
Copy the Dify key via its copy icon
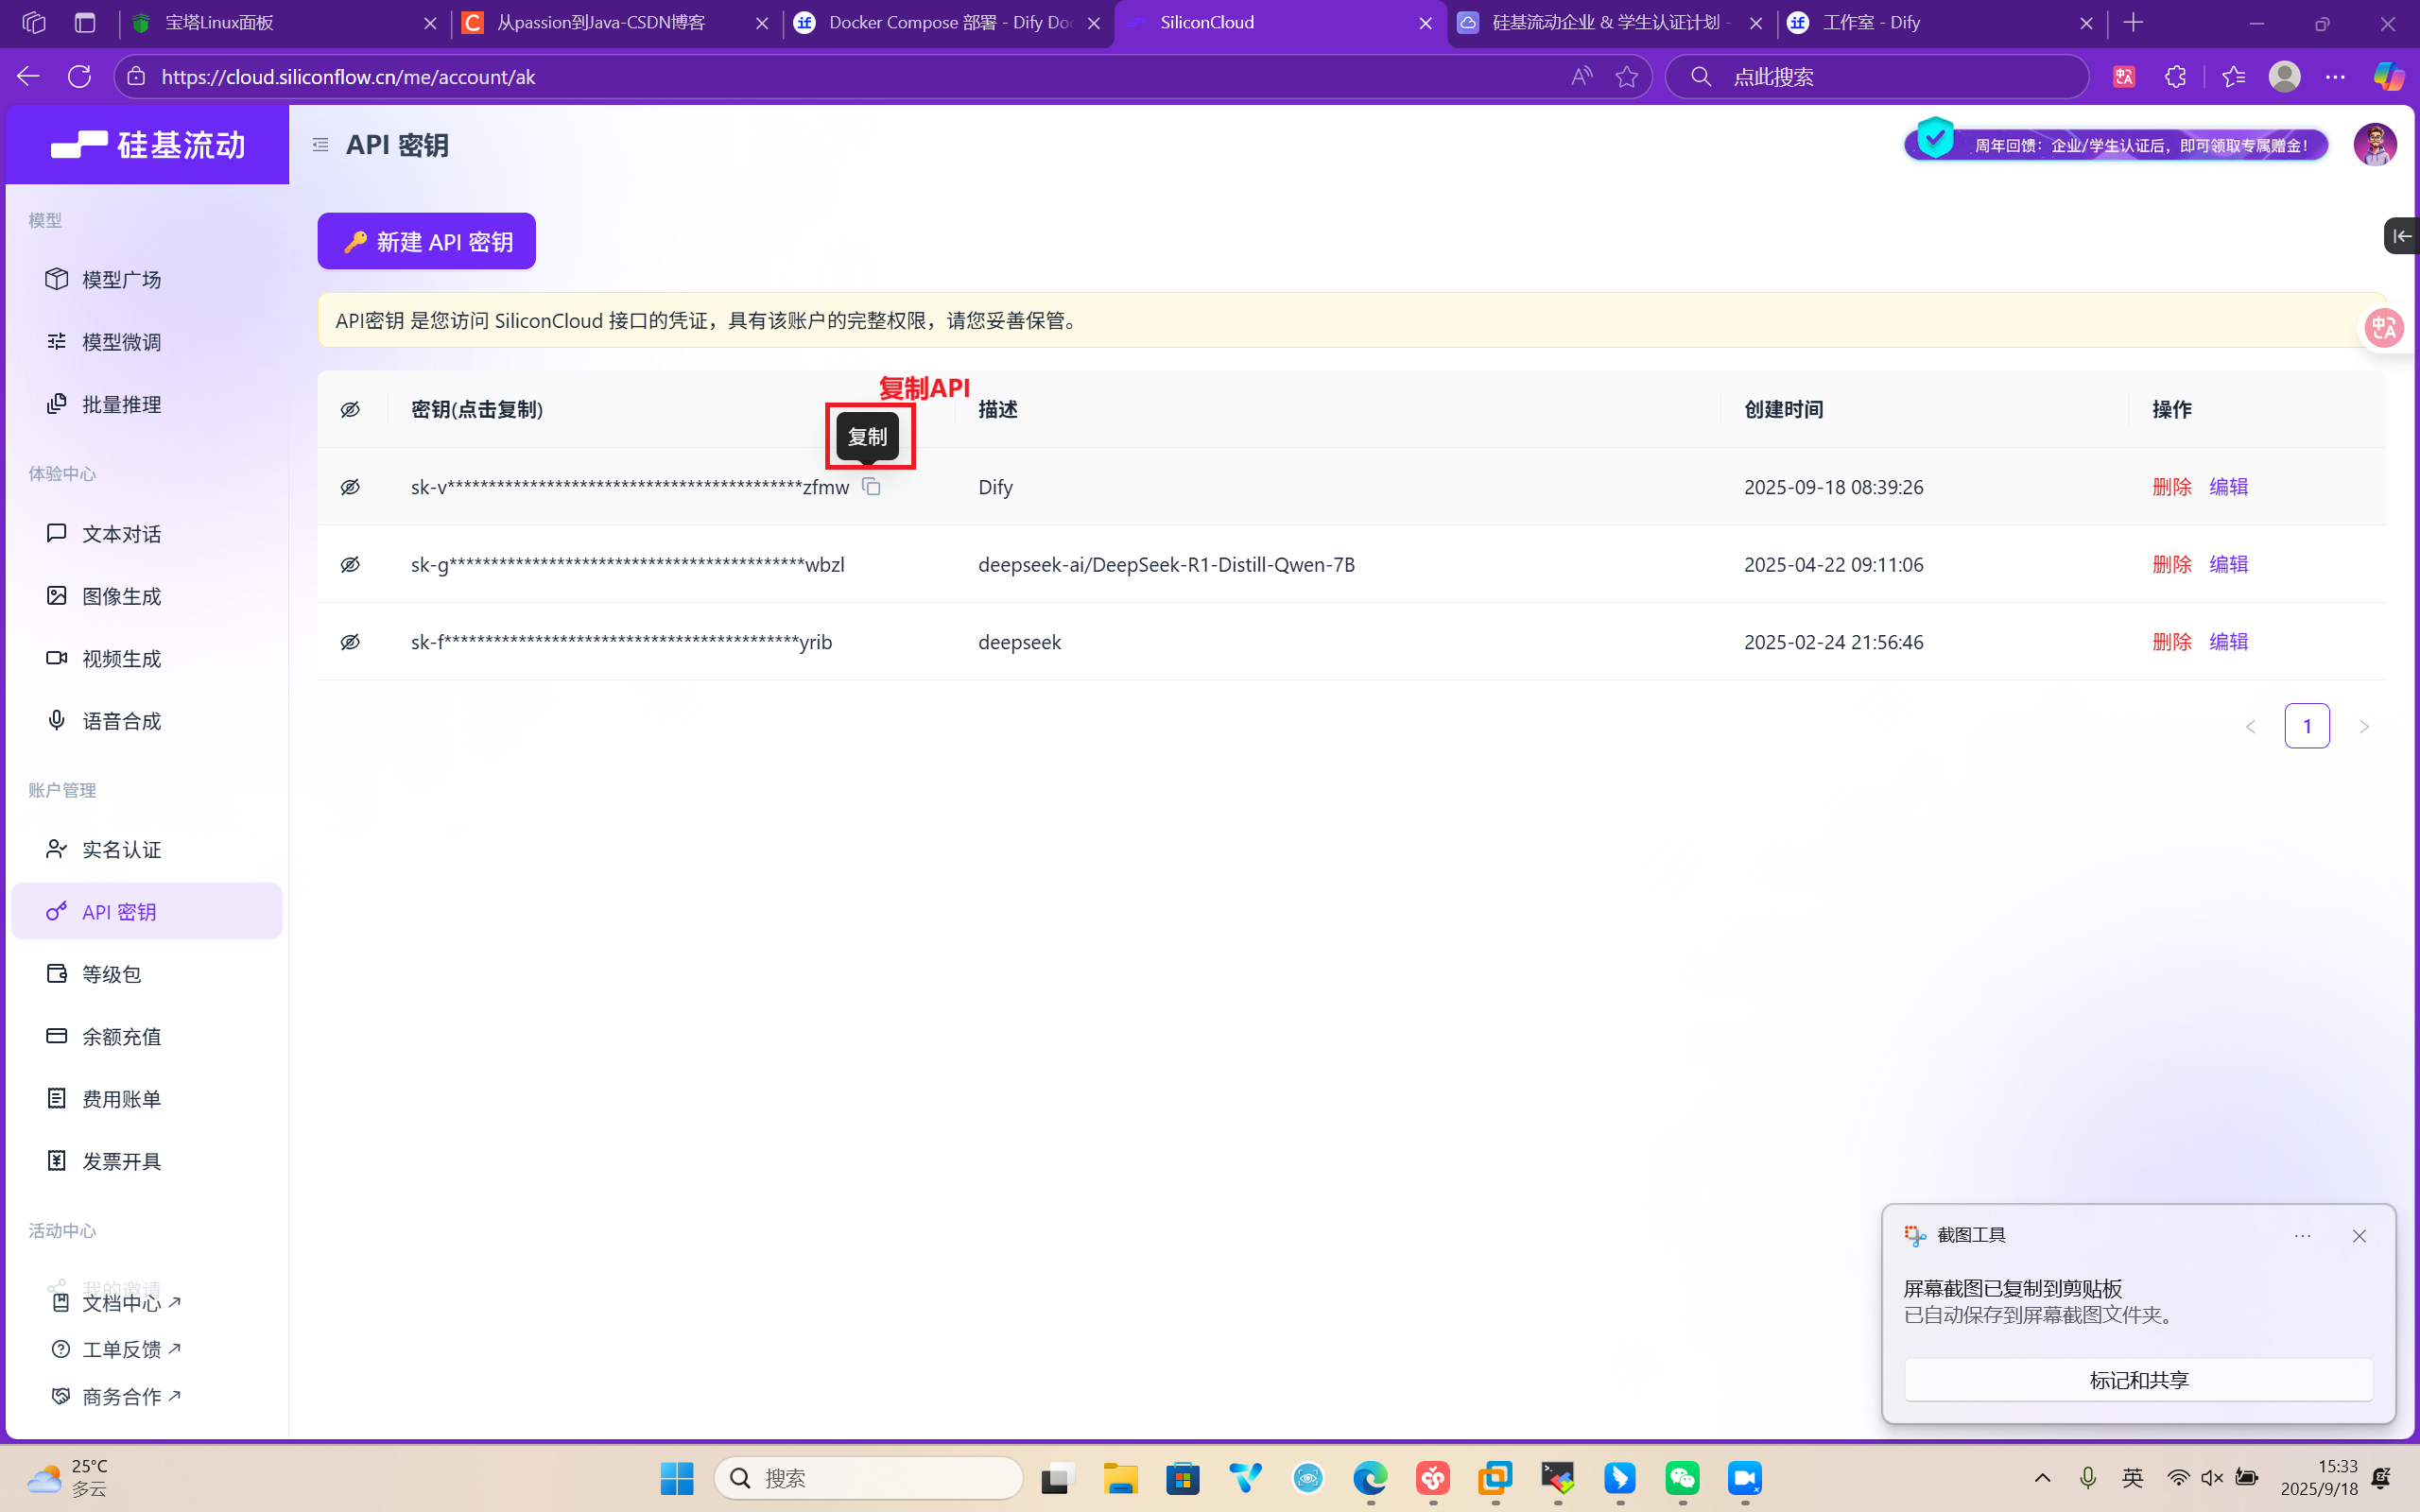pos(871,486)
